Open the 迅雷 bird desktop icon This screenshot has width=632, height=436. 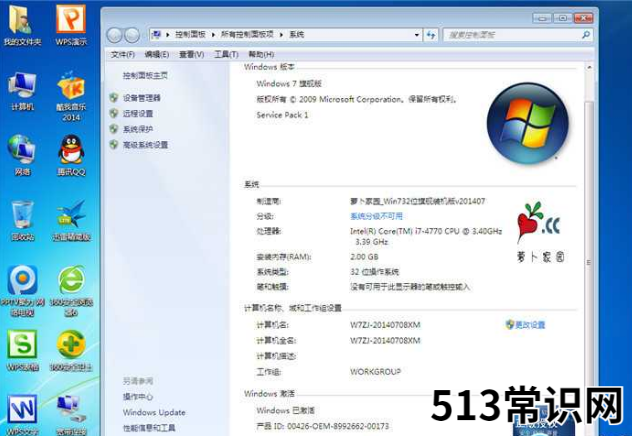(71, 220)
